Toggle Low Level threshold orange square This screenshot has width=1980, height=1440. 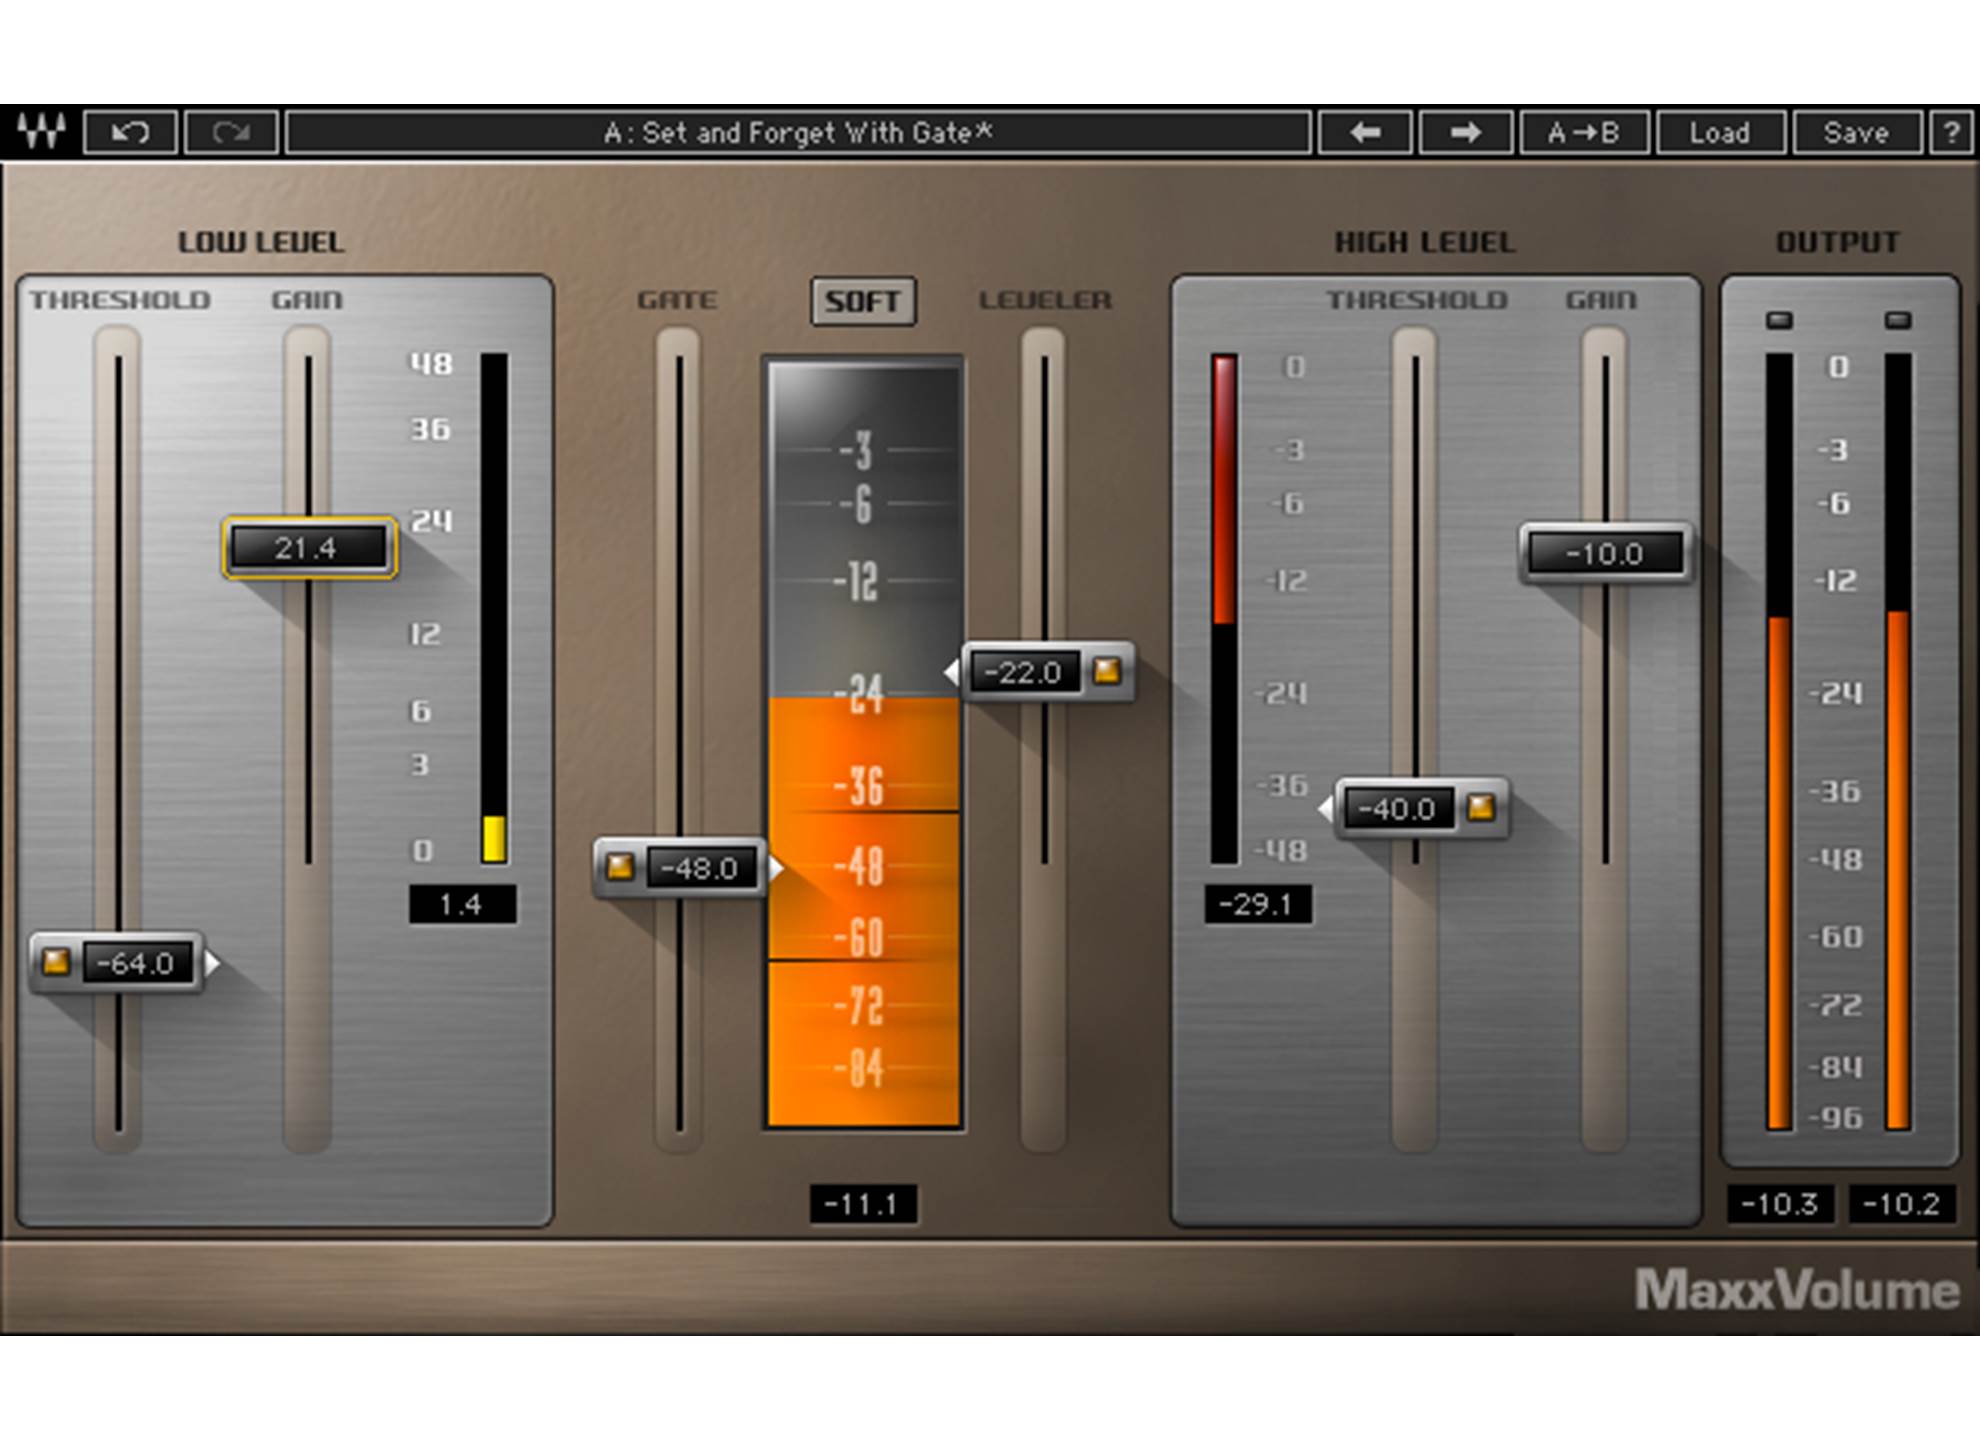coord(56,962)
